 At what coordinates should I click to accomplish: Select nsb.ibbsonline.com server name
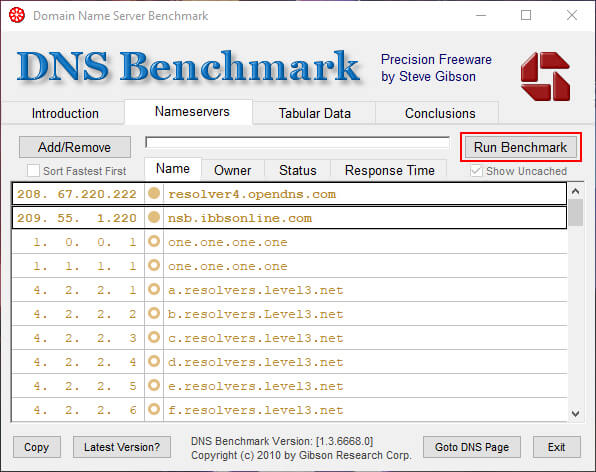coord(240,218)
